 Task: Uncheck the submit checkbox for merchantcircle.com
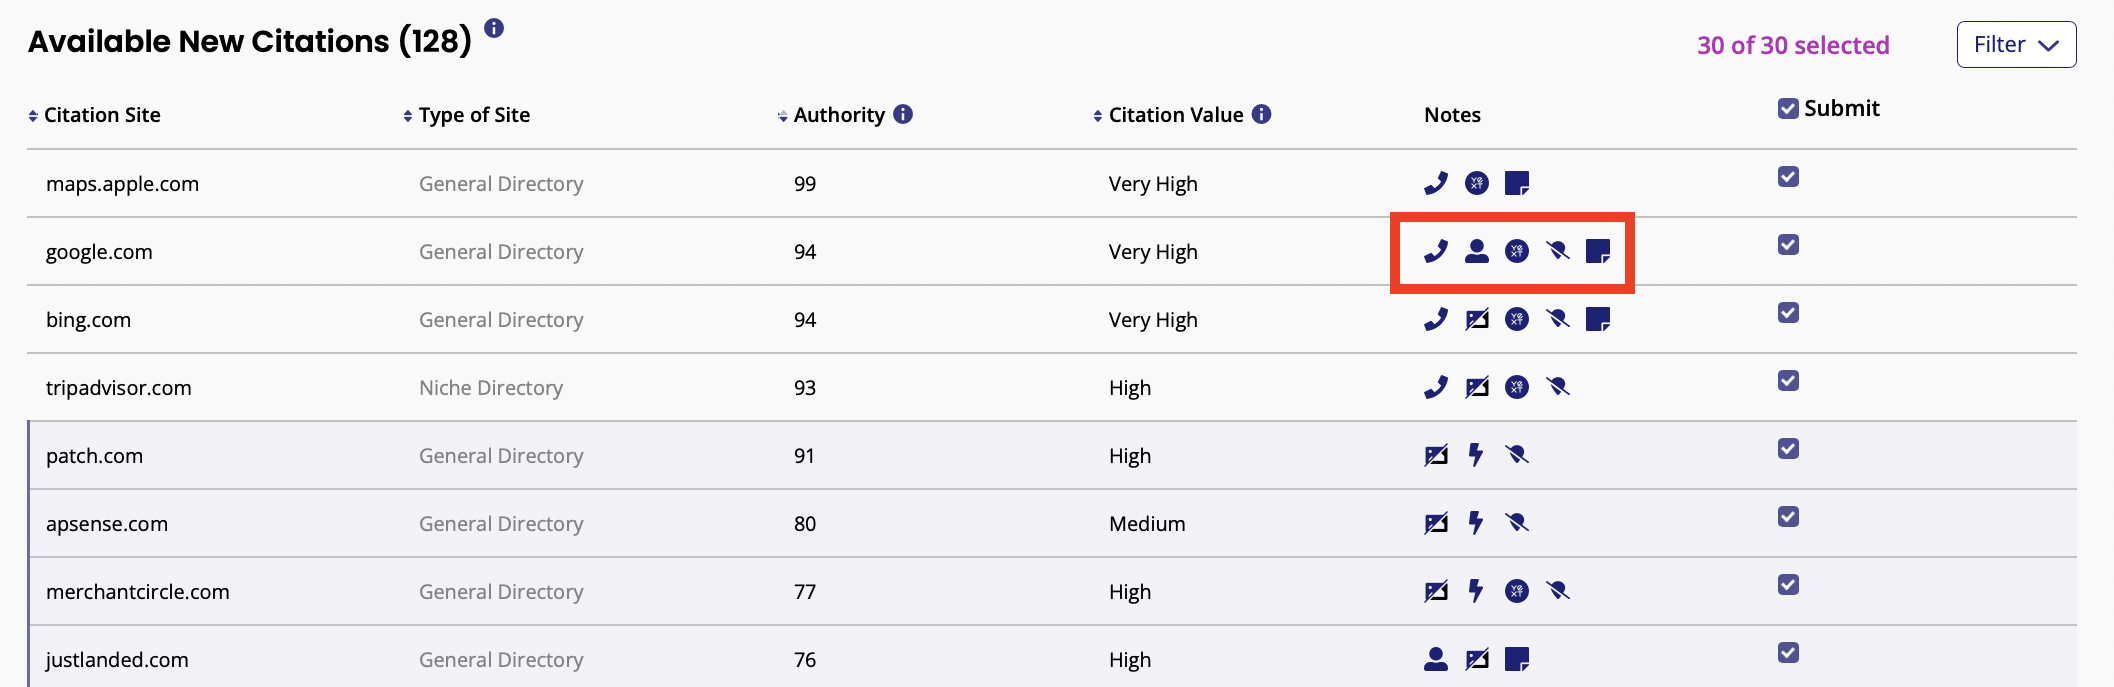1788,585
